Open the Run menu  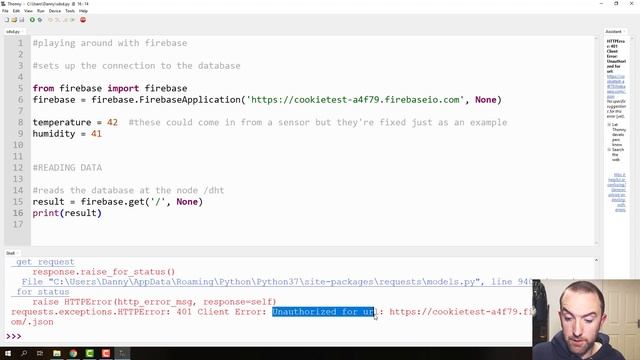coord(40,11)
